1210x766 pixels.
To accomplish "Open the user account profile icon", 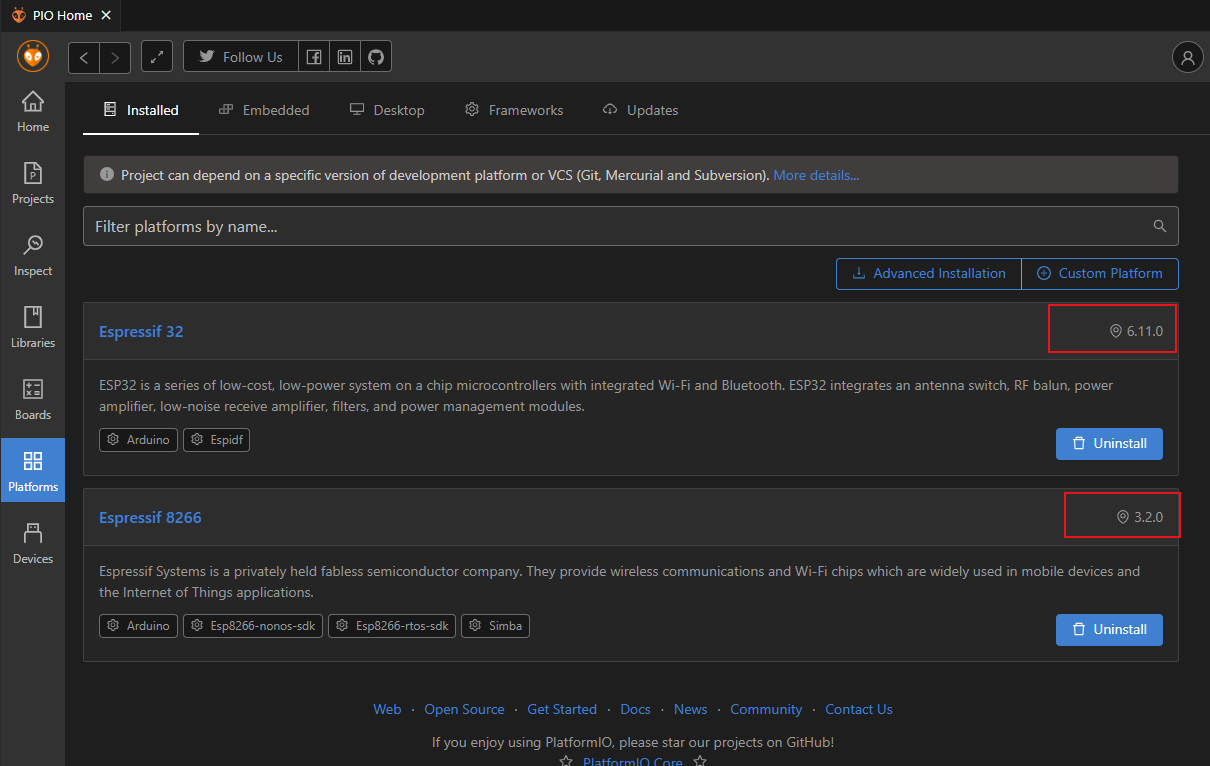I will click(x=1187, y=57).
